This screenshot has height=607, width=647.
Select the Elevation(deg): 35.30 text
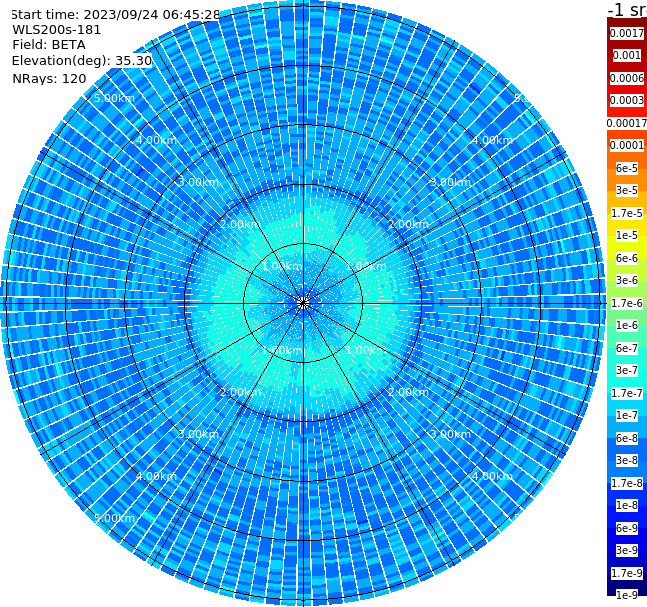[x=82, y=61]
